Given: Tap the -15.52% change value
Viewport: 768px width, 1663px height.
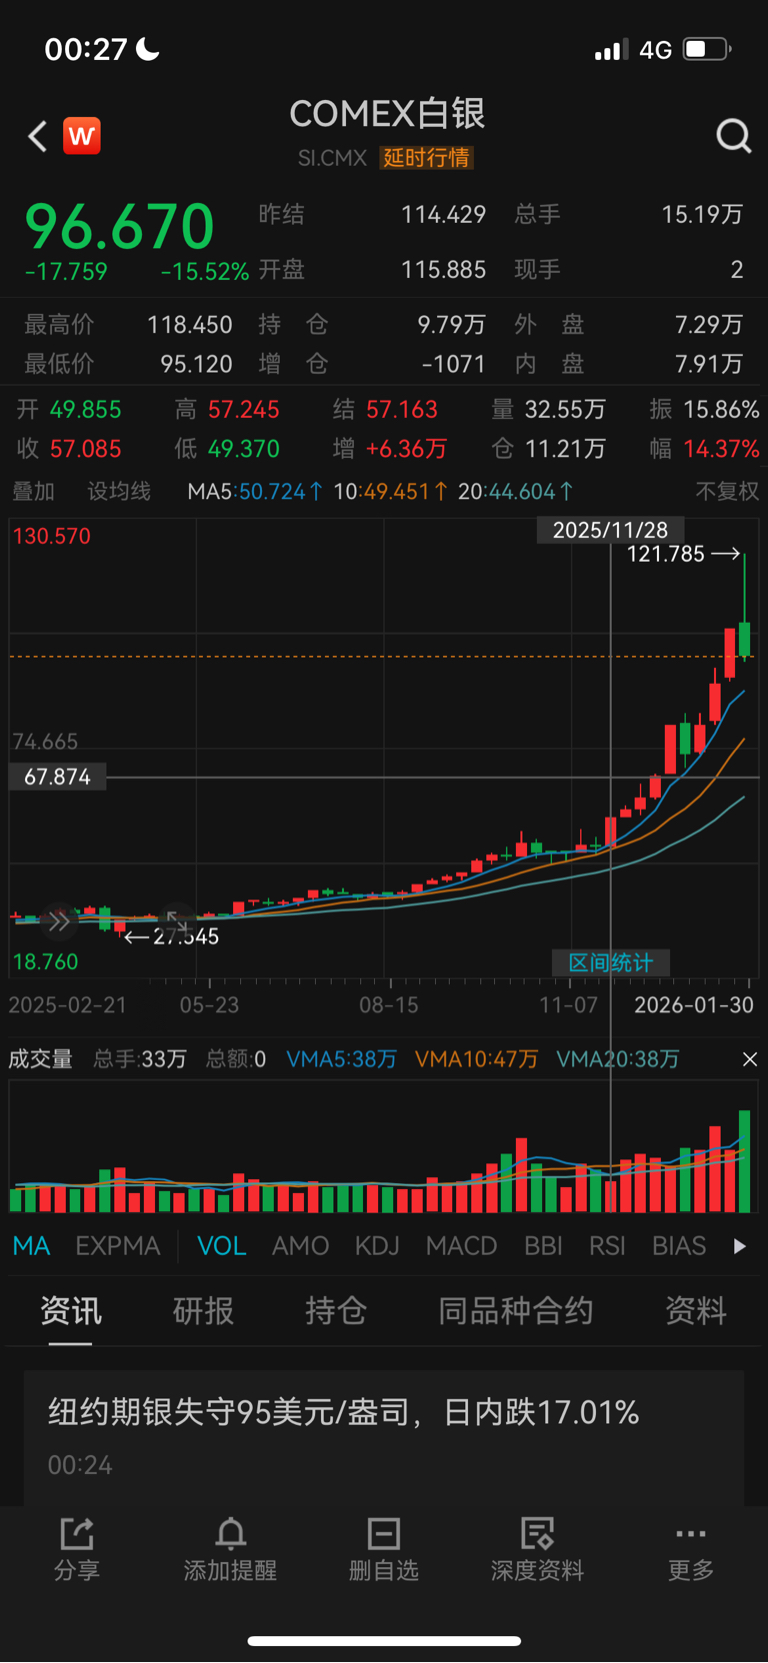Looking at the screenshot, I should (x=205, y=271).
